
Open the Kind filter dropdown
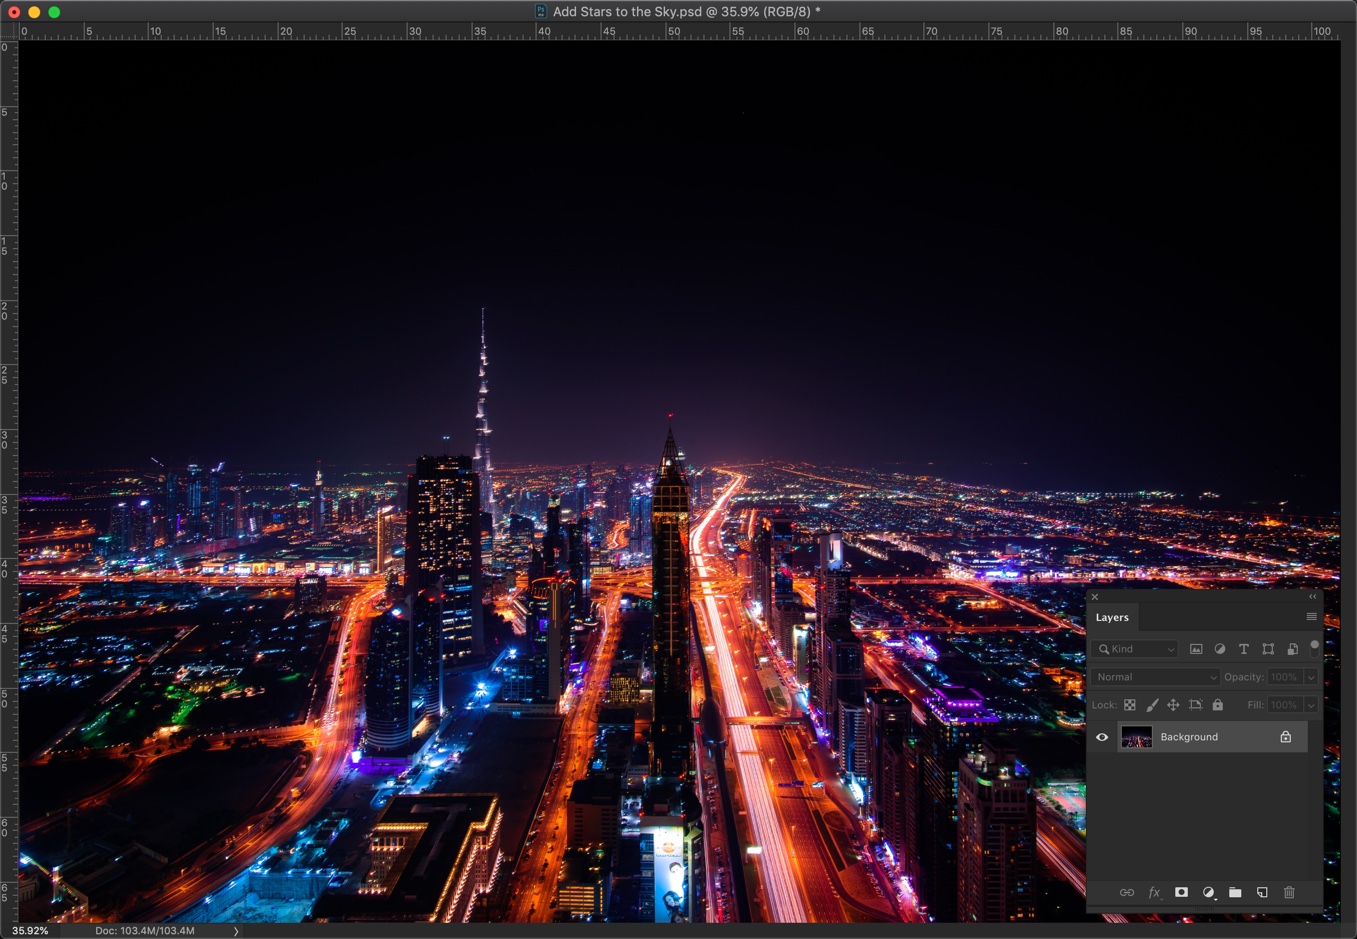pyautogui.click(x=1136, y=649)
